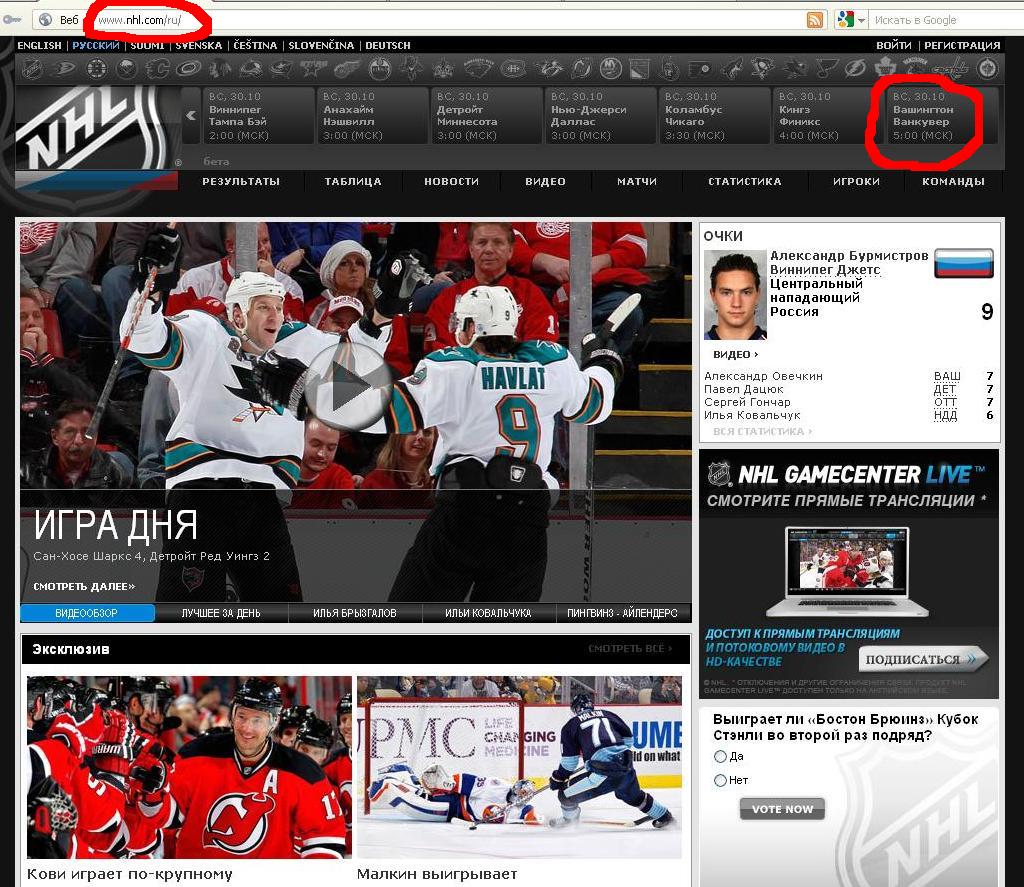Click the Chicago Blackhawks logo

219,68
